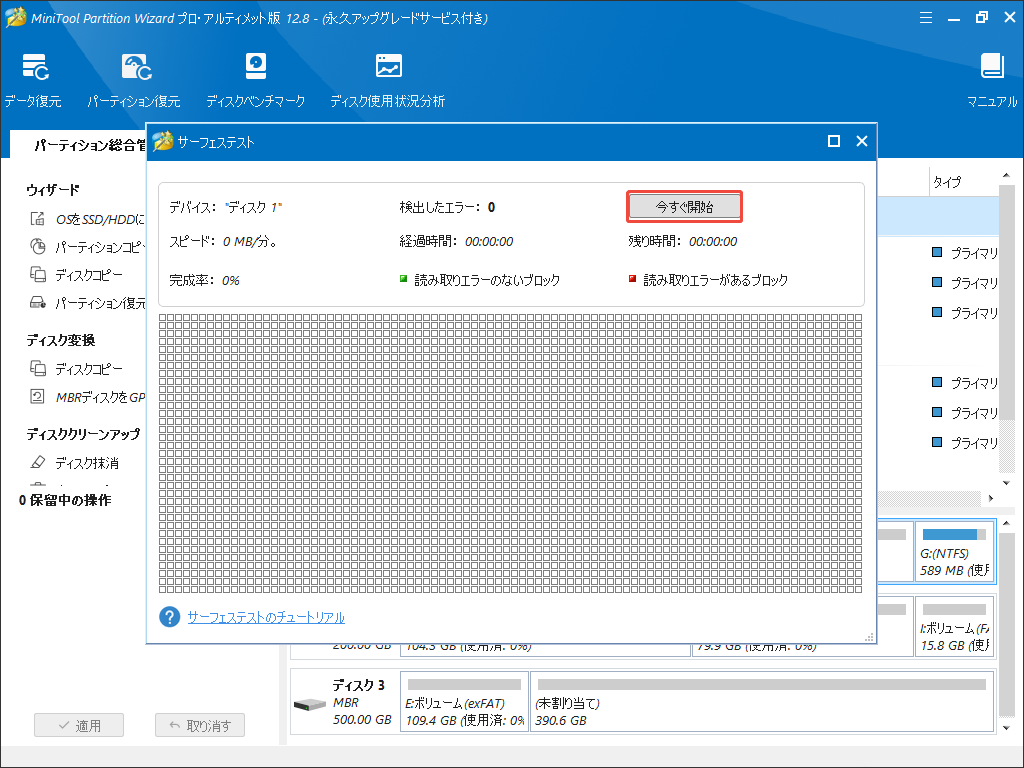The image size is (1024, 768).
Task: Switch to the パーティション総合管理 tab
Action: [90, 145]
